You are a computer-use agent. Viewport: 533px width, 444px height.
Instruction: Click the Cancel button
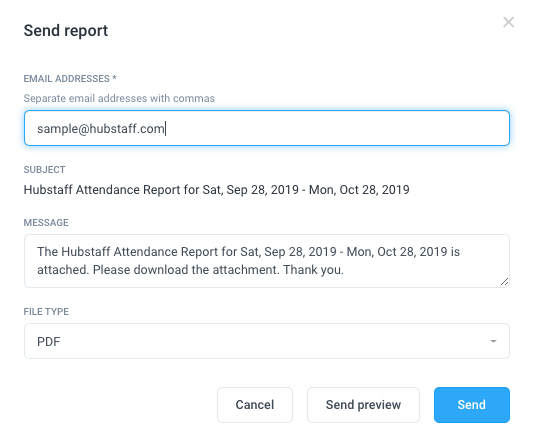(x=255, y=405)
